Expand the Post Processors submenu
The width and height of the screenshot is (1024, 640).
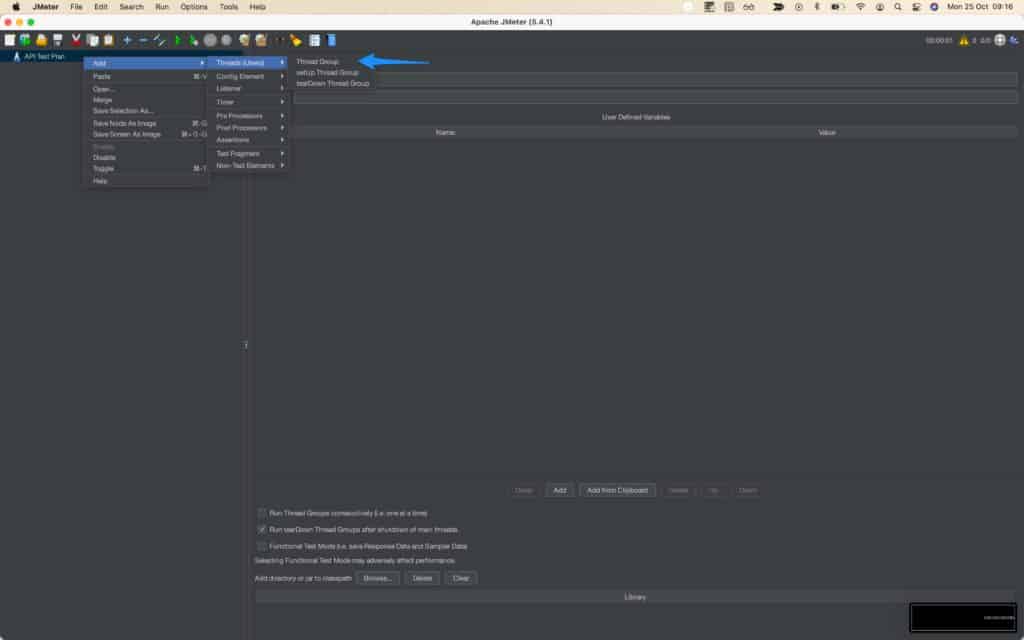(x=249, y=128)
